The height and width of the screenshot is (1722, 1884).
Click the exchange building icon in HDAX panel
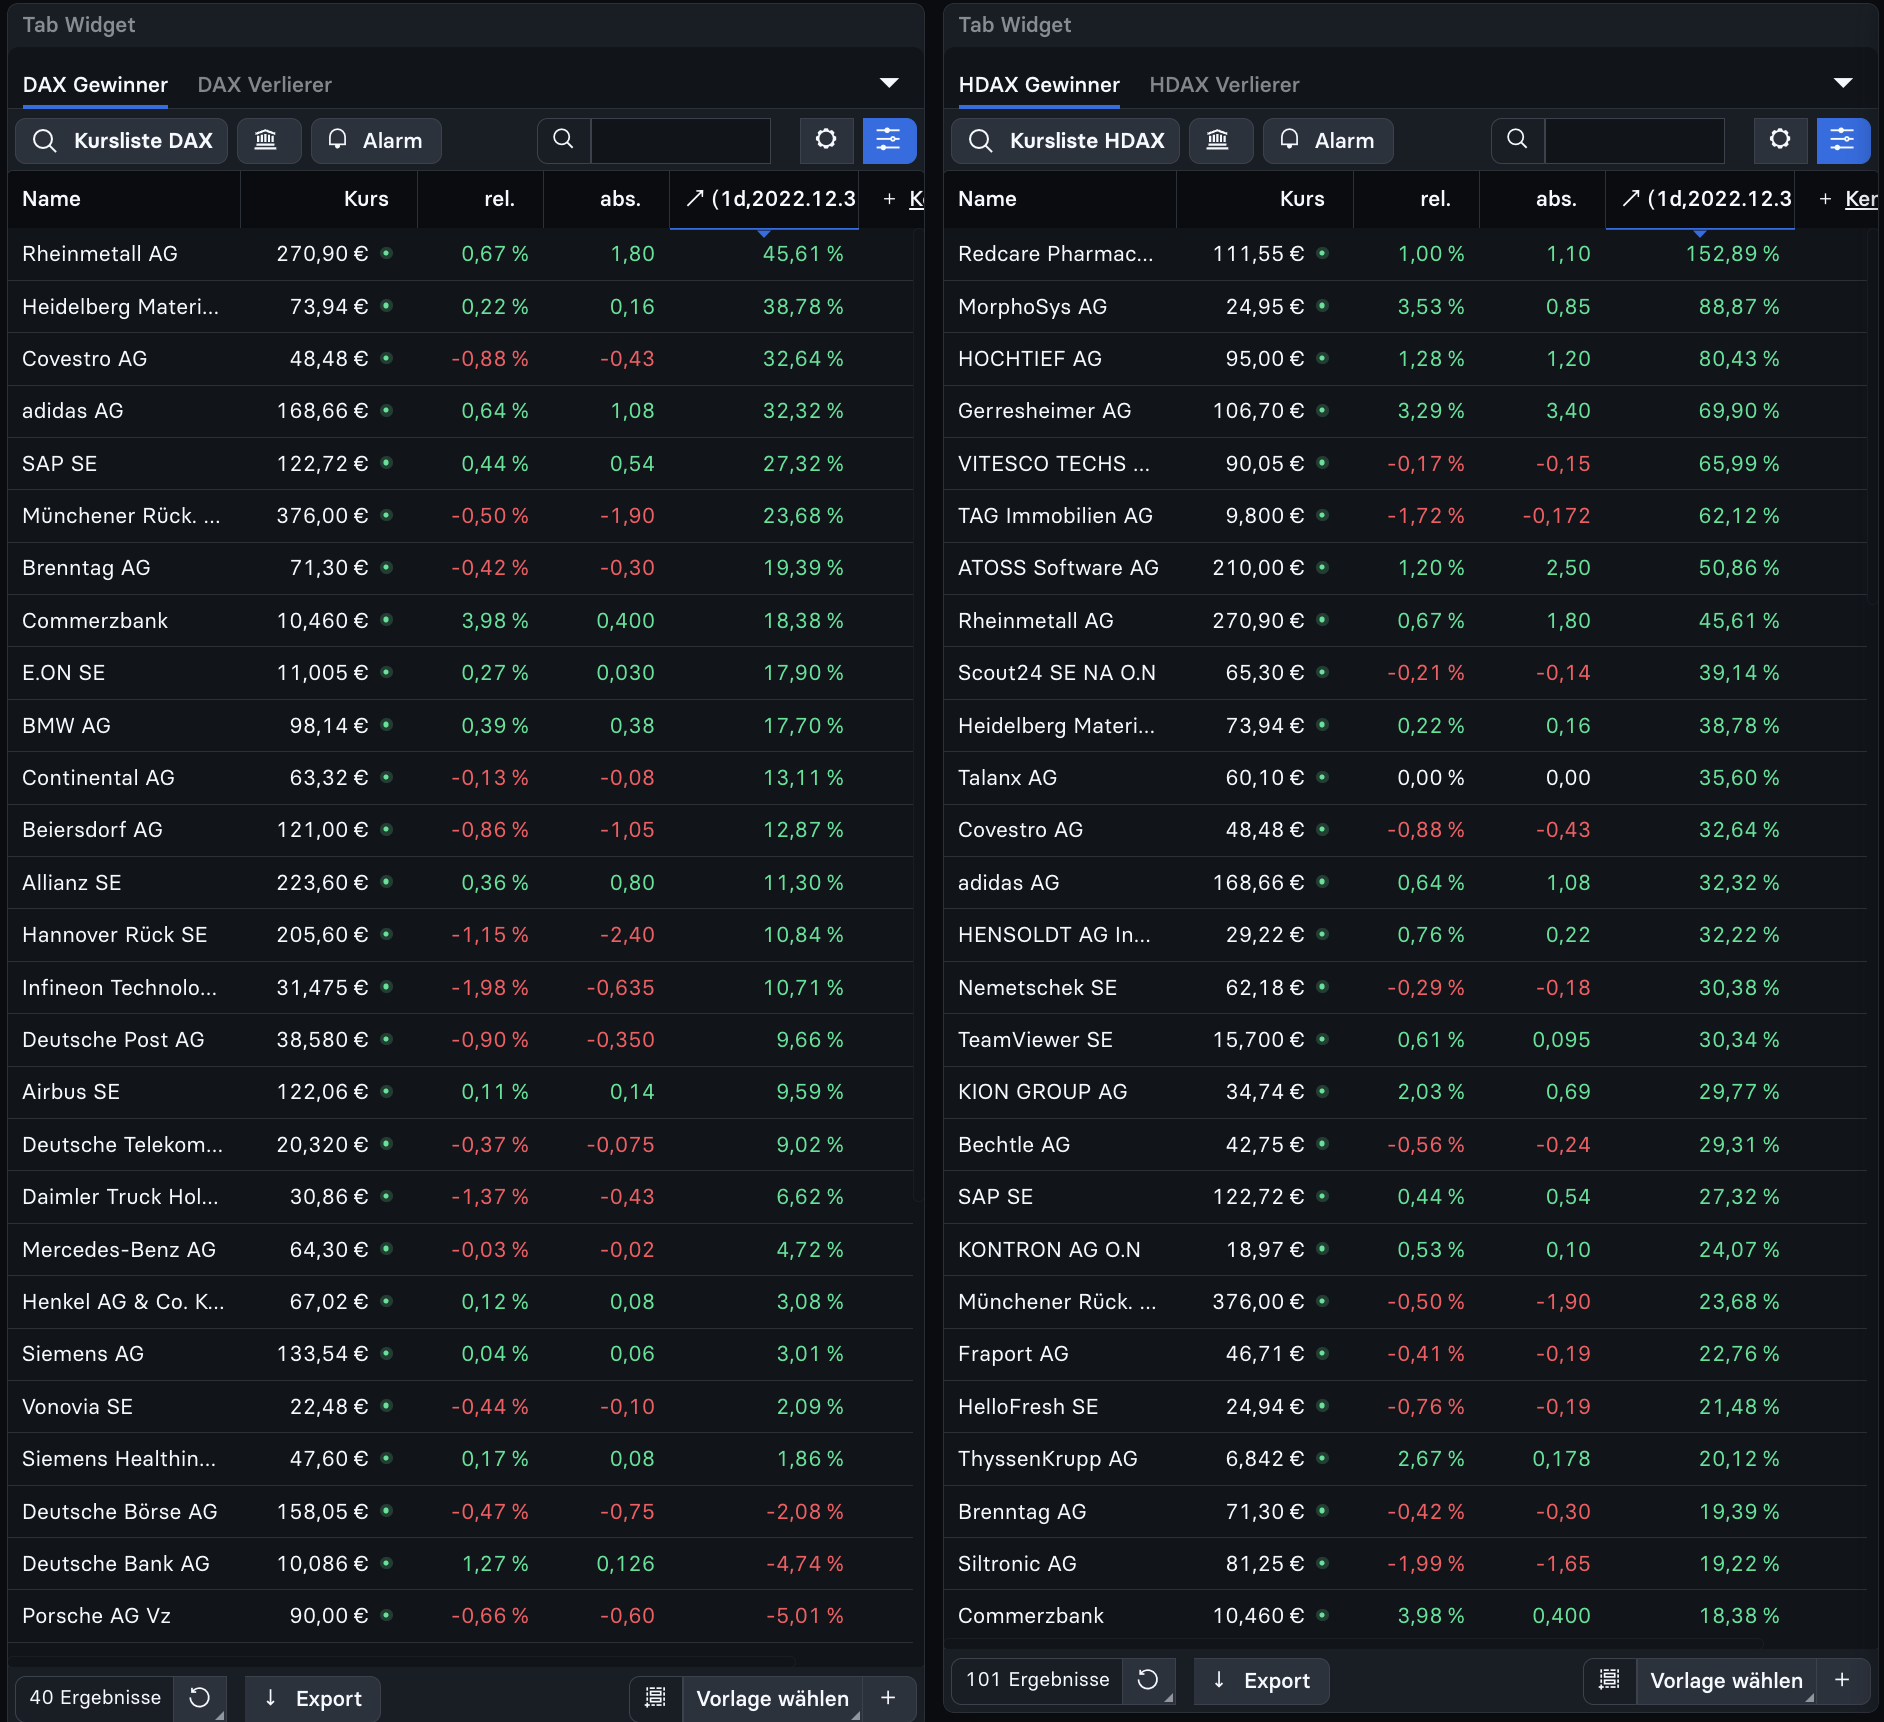(x=1220, y=141)
